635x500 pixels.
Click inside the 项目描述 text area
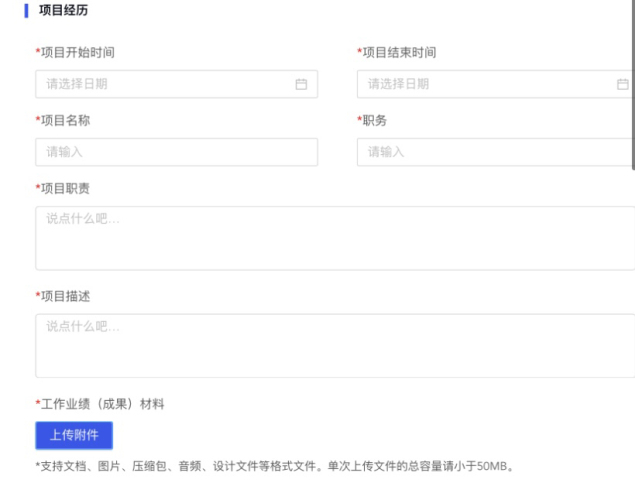(x=335, y=346)
